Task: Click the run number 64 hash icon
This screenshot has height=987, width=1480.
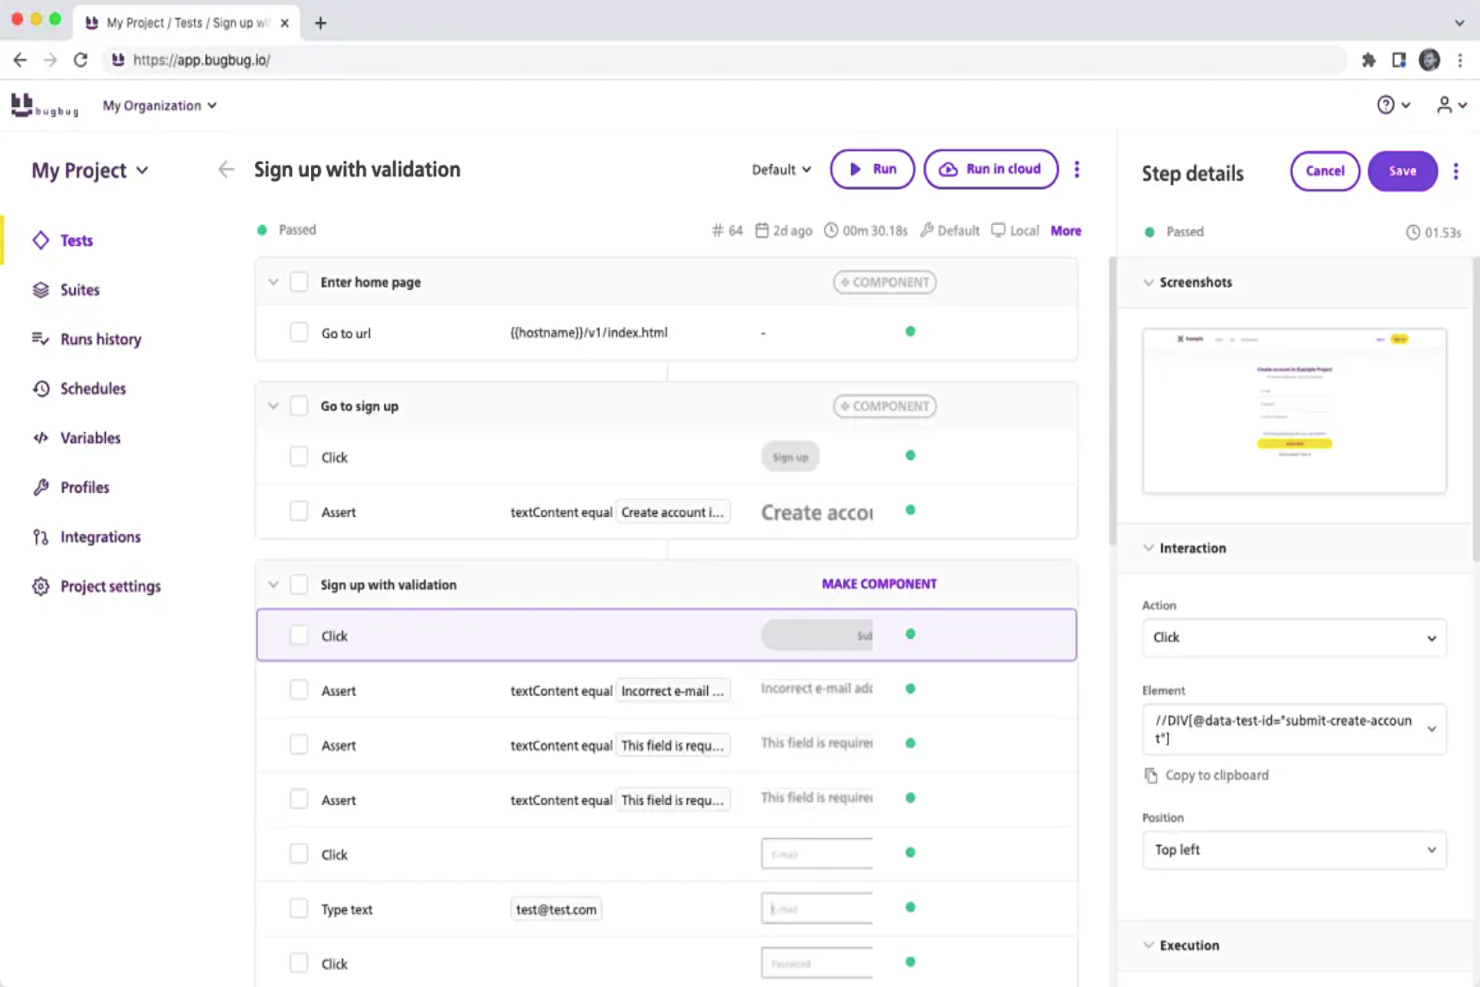Action: pyautogui.click(x=717, y=231)
